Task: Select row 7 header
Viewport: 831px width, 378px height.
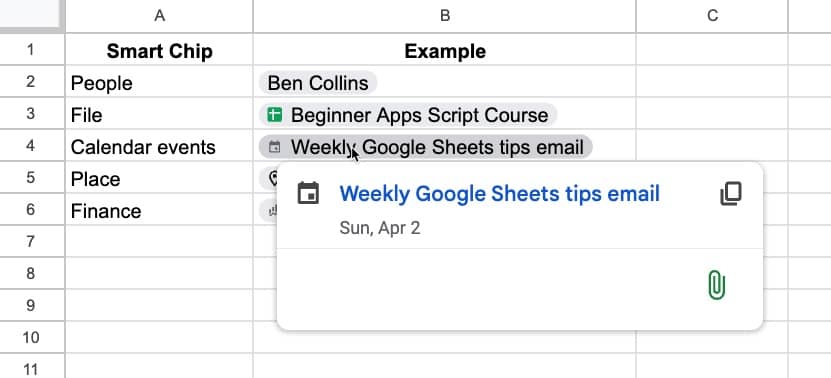Action: [x=32, y=242]
